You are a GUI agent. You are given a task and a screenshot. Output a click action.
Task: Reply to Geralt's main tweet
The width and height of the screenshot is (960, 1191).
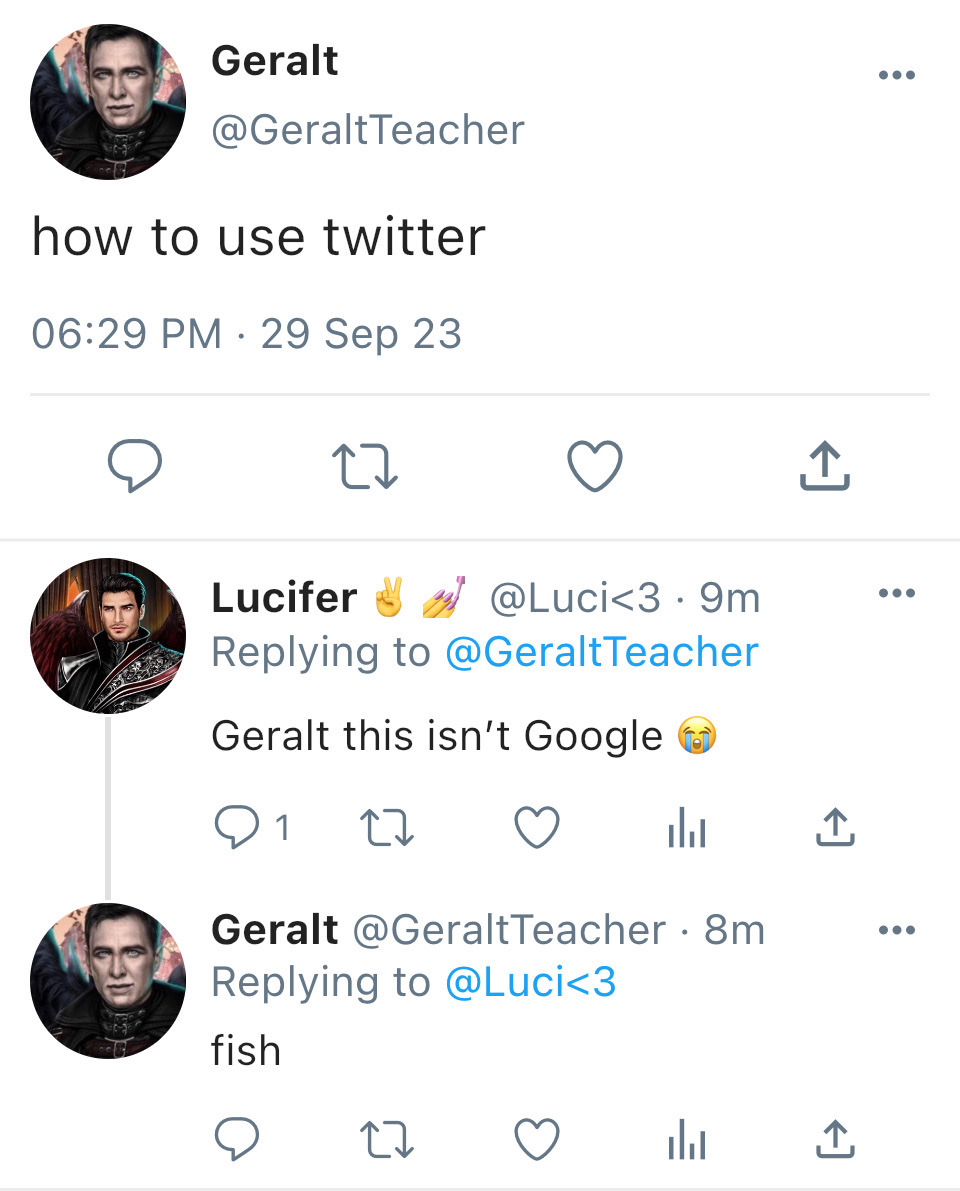coord(134,467)
